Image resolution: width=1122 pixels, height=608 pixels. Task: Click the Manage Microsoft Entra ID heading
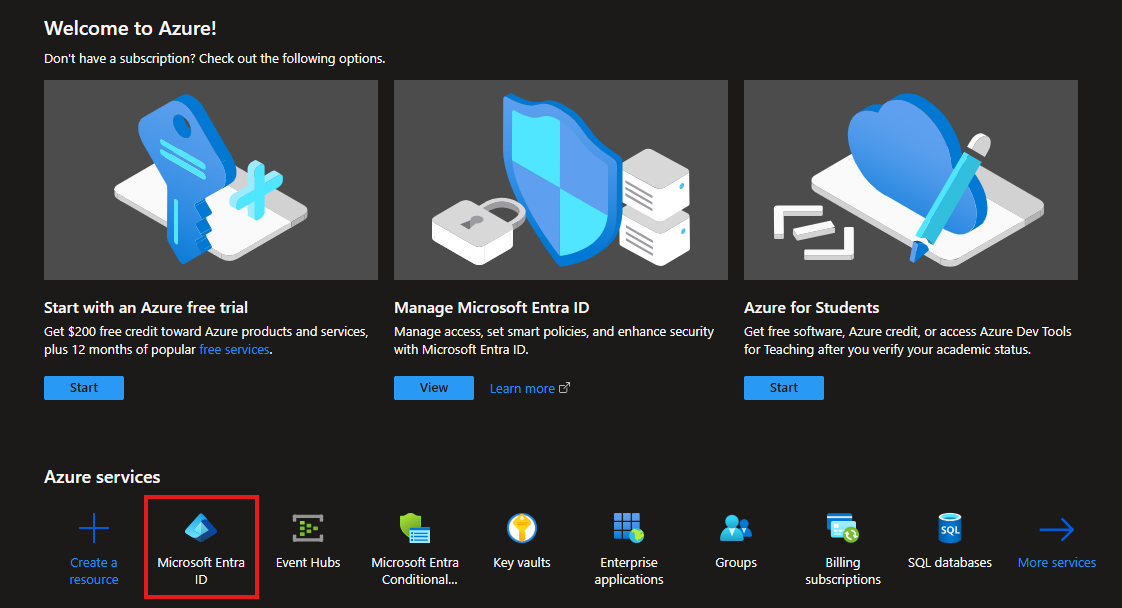pos(492,308)
